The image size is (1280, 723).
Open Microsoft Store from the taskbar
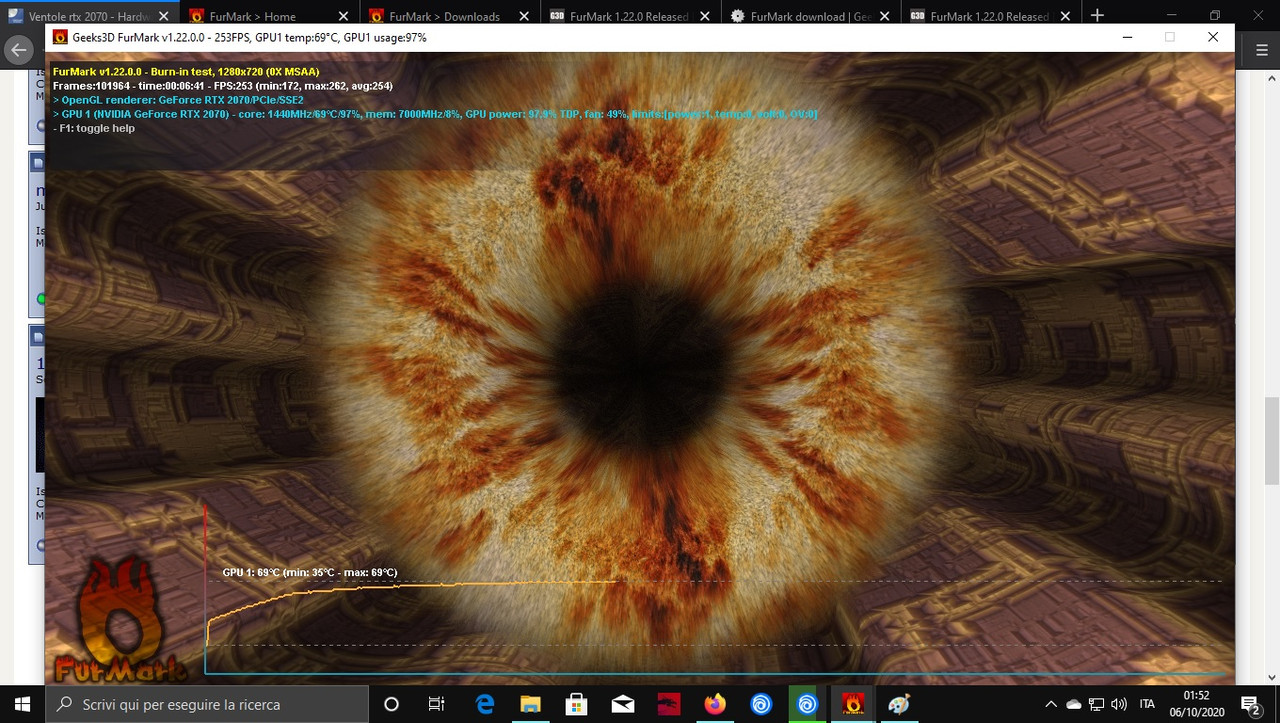pyautogui.click(x=576, y=704)
